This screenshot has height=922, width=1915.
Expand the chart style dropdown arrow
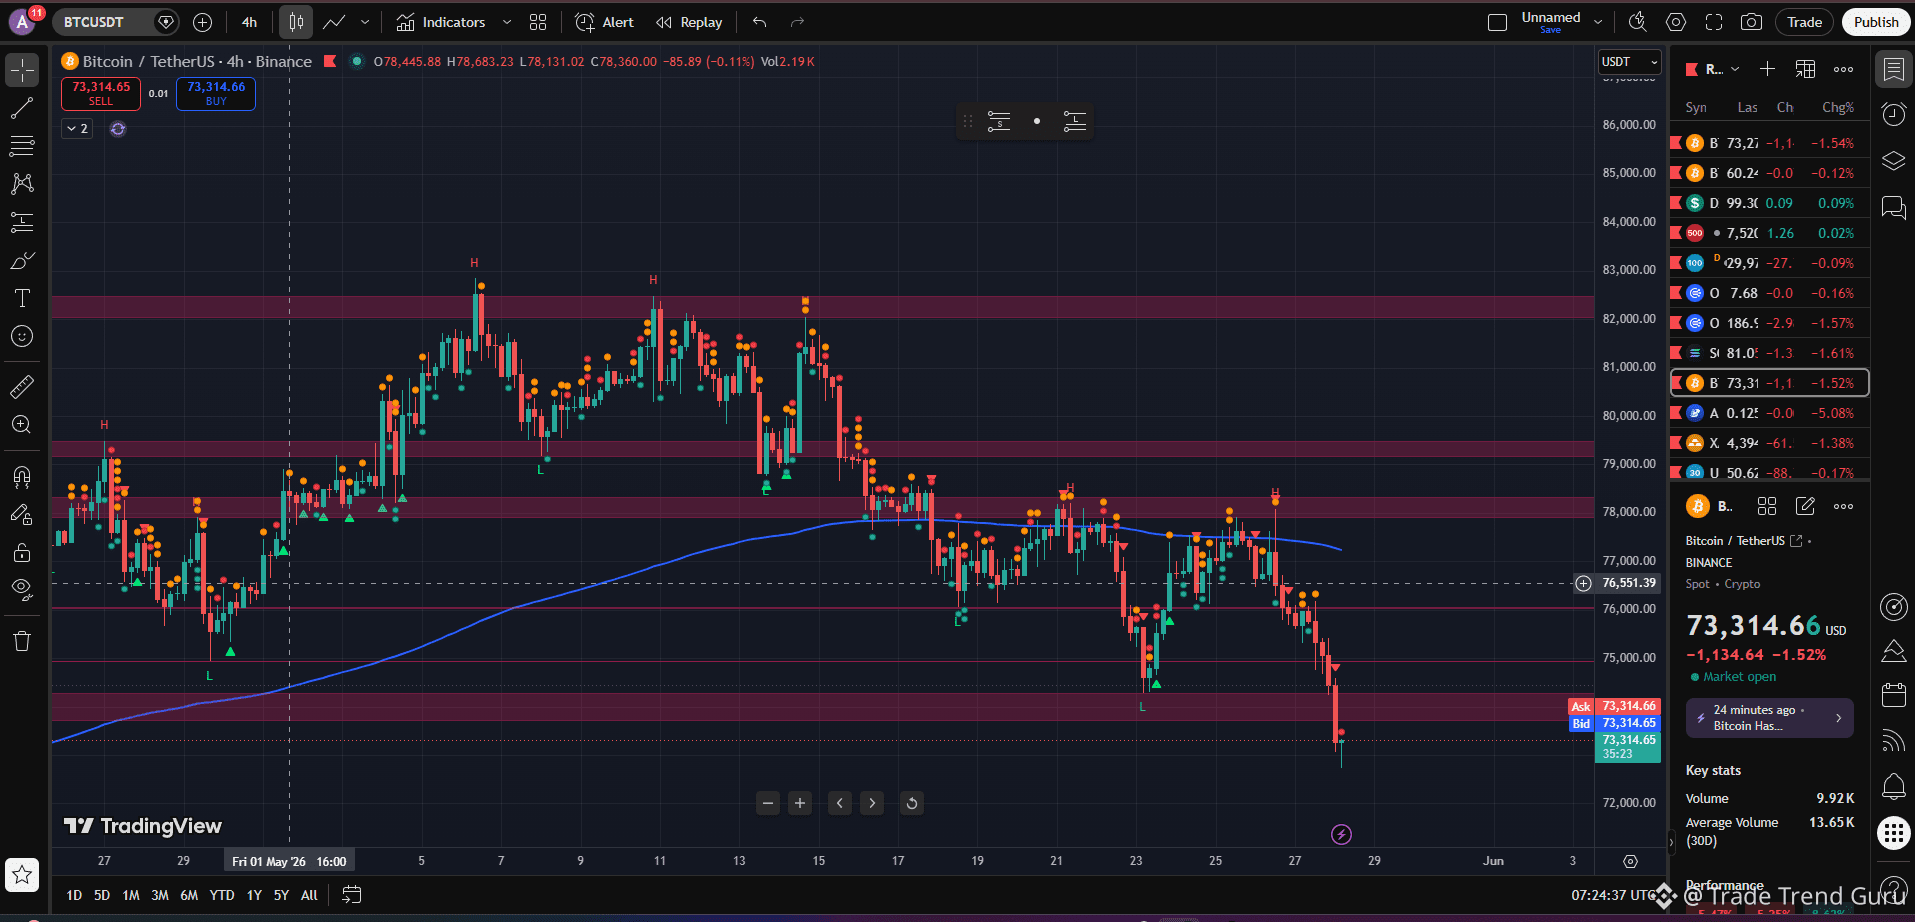(x=365, y=22)
